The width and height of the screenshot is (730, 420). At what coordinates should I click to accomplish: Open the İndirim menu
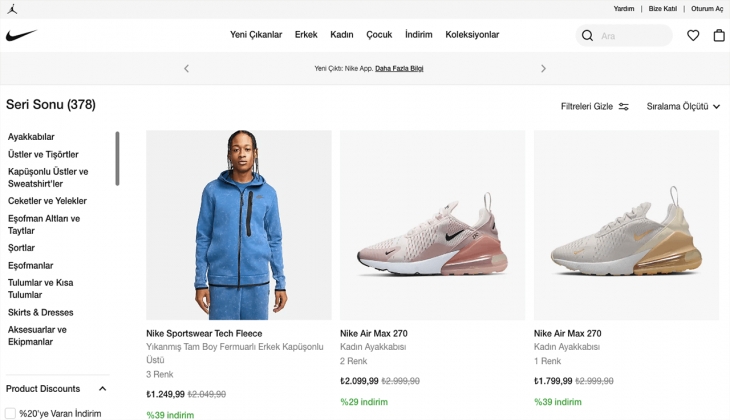point(418,35)
